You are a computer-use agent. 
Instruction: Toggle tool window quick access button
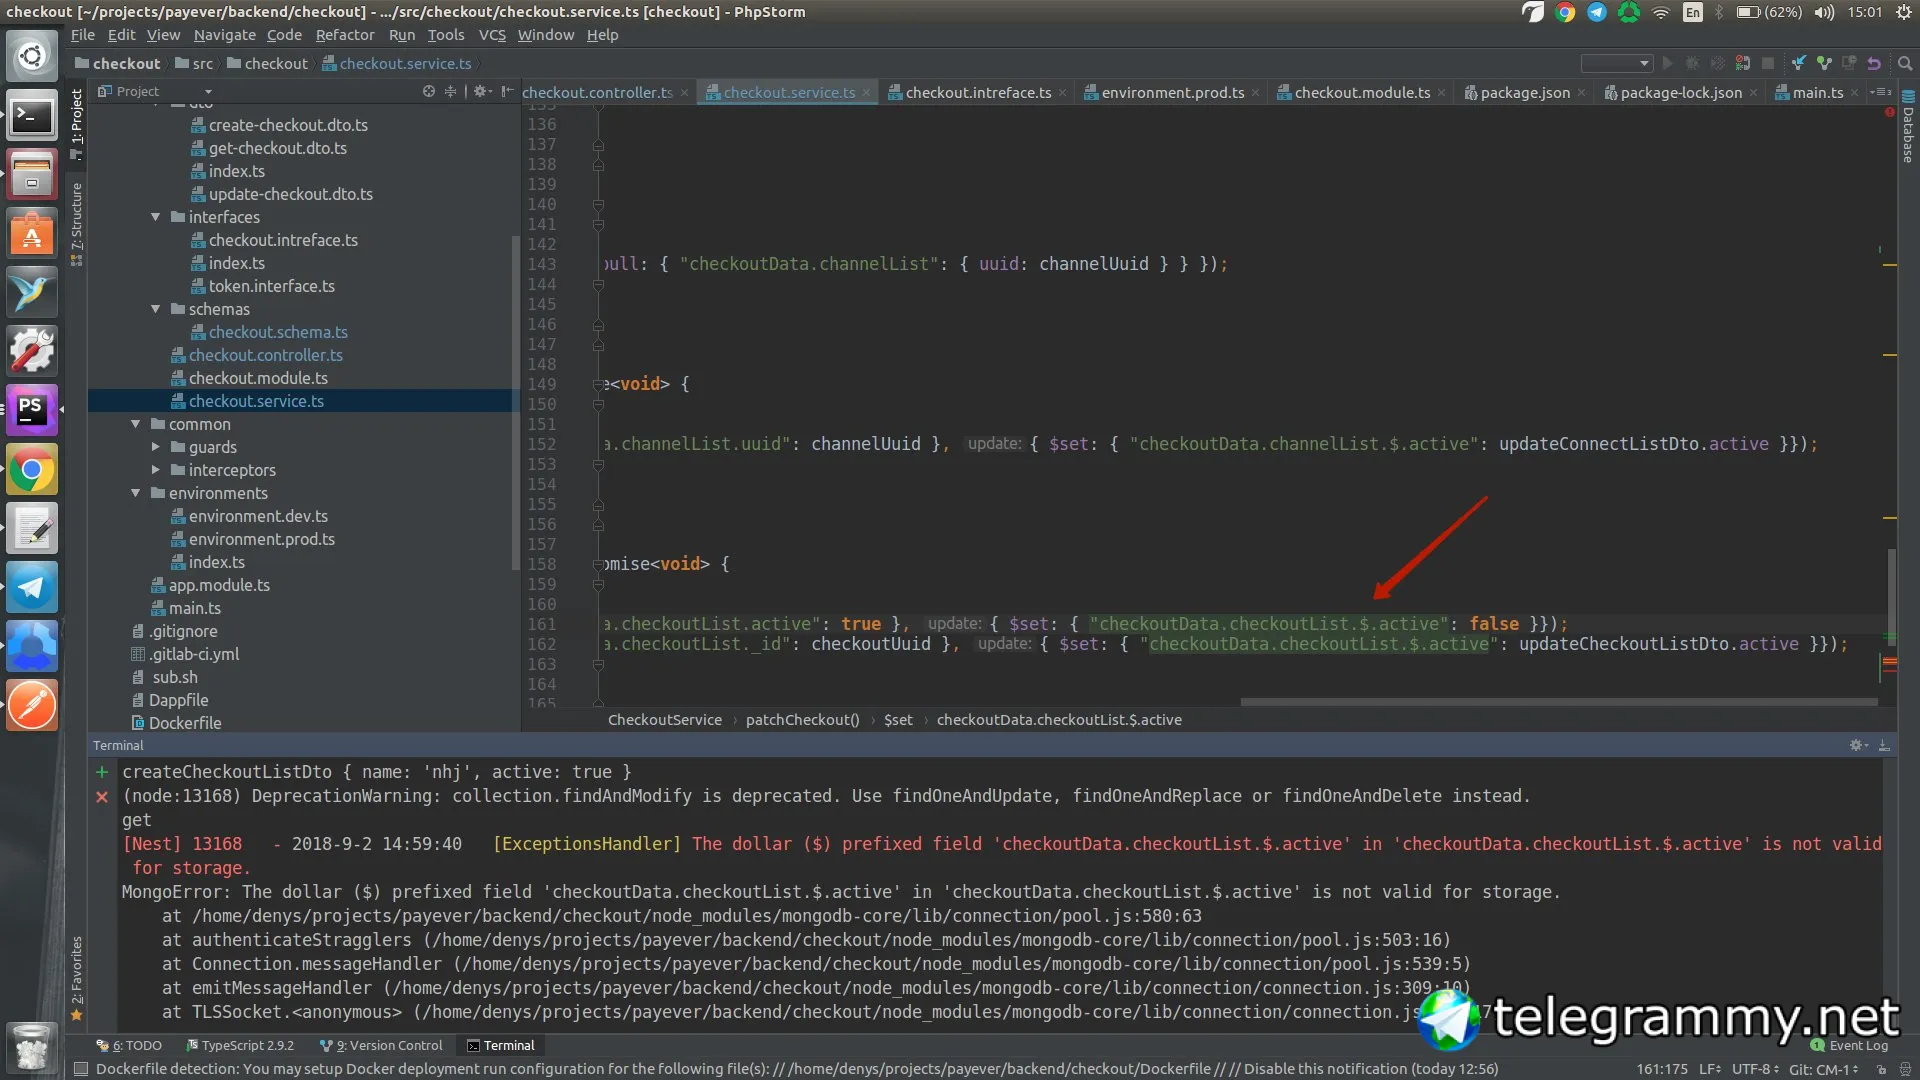click(79, 1069)
